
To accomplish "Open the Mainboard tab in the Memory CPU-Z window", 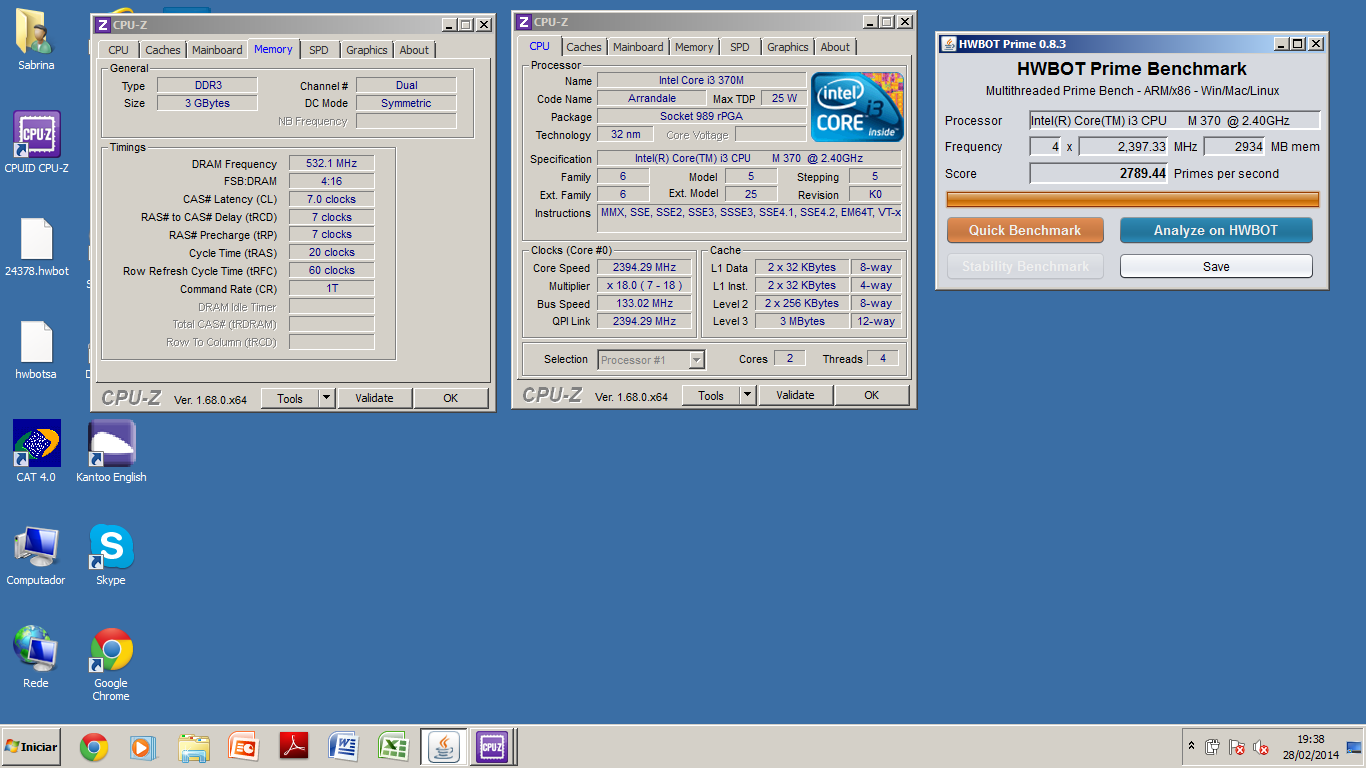I will click(217, 50).
